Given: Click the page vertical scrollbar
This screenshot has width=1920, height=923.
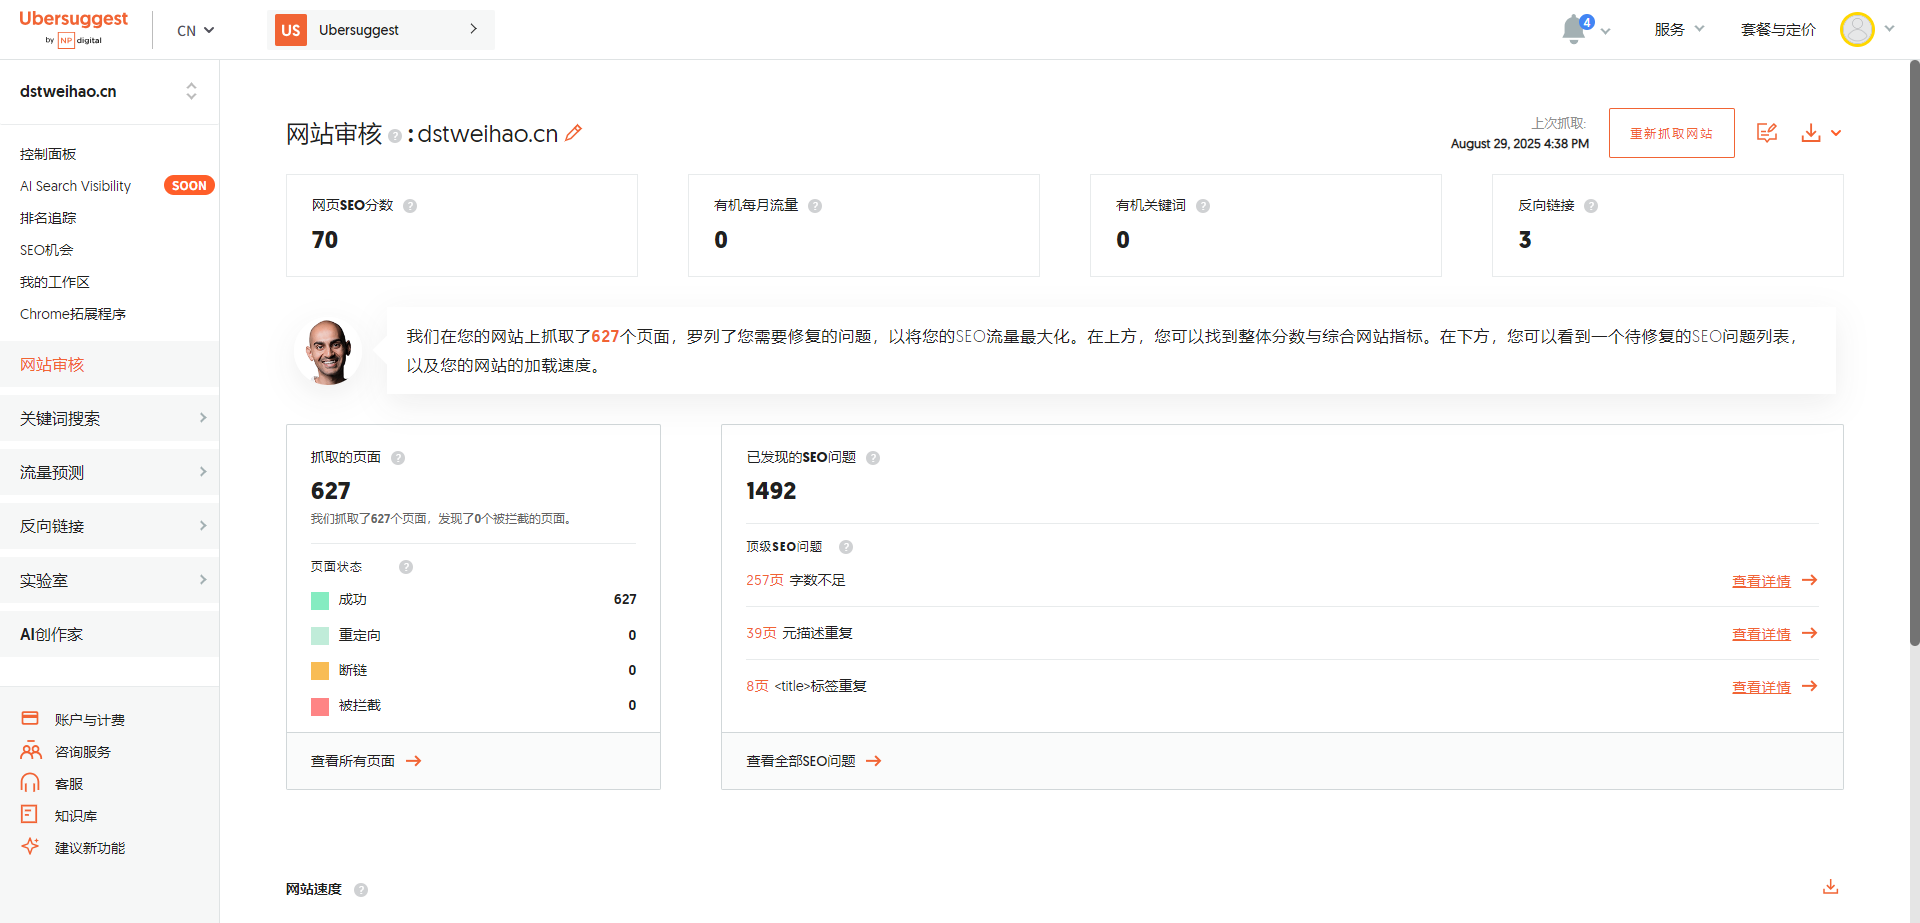Looking at the screenshot, I should pos(1914,352).
